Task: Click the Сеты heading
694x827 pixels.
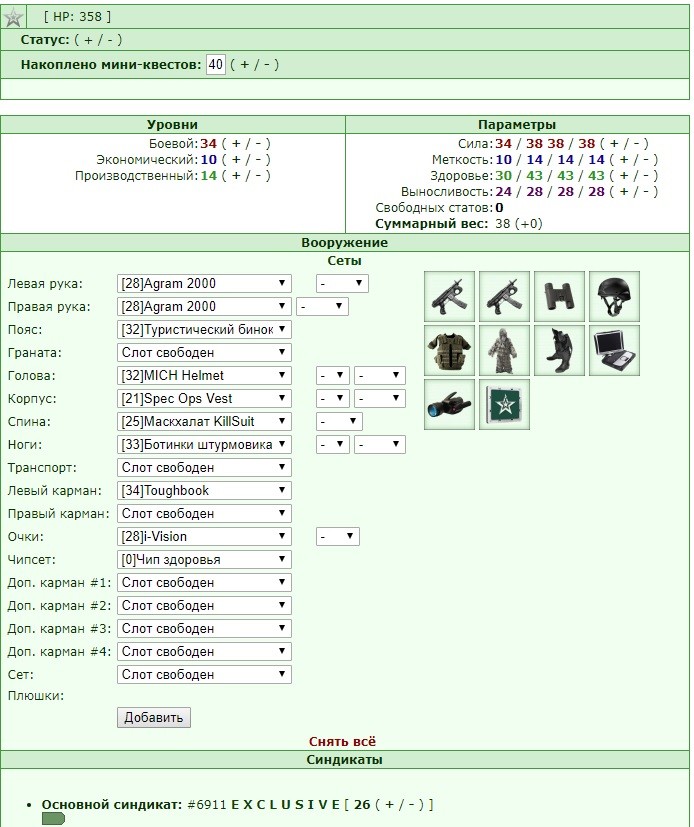Action: click(x=344, y=261)
